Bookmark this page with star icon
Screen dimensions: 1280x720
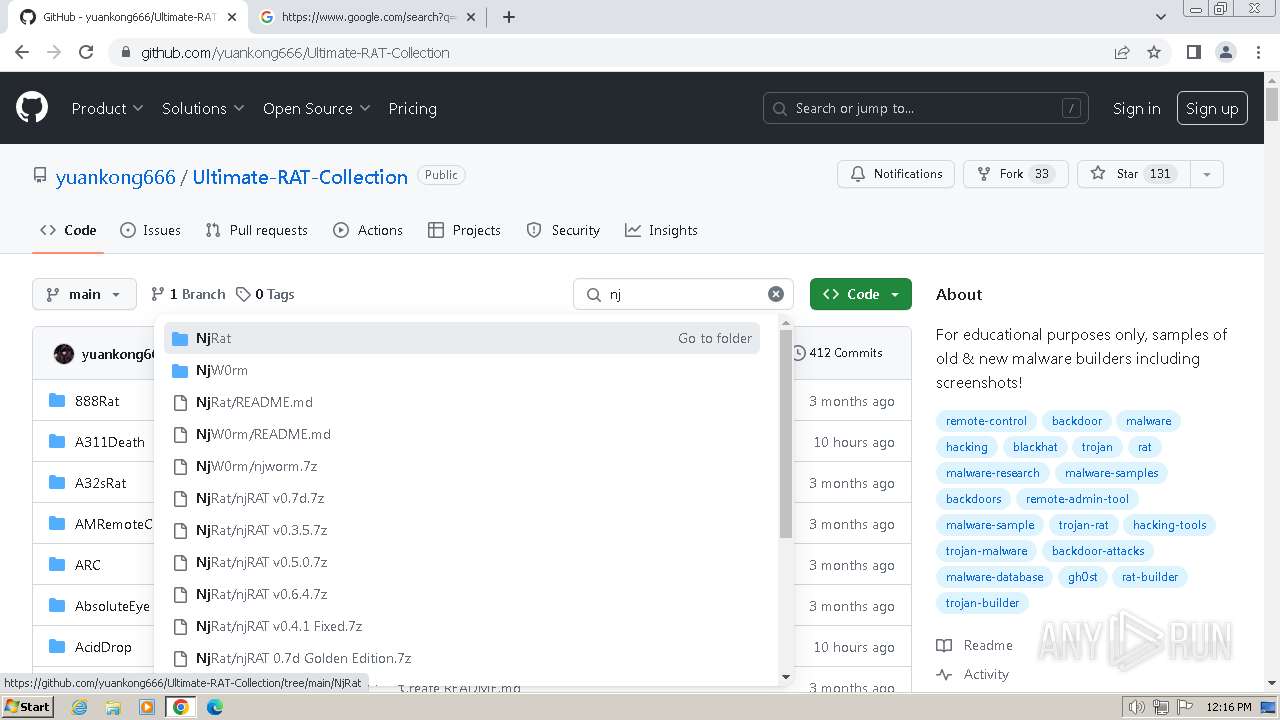(x=1154, y=52)
